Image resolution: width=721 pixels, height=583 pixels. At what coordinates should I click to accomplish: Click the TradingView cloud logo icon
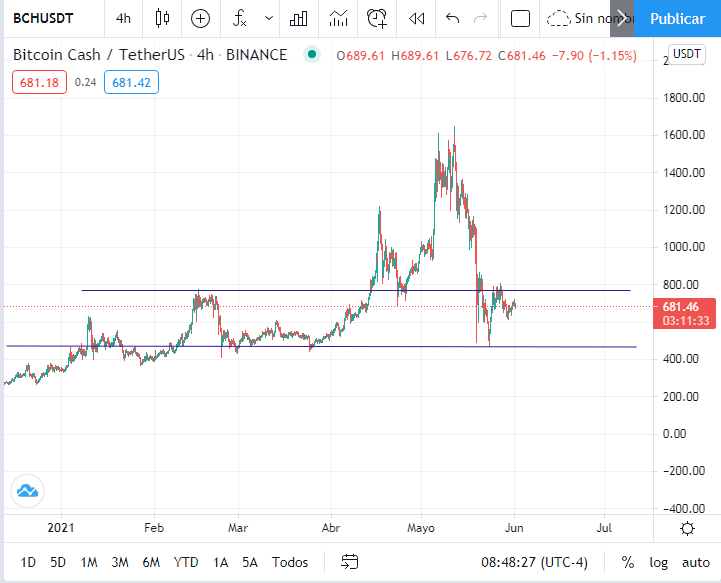(28, 491)
